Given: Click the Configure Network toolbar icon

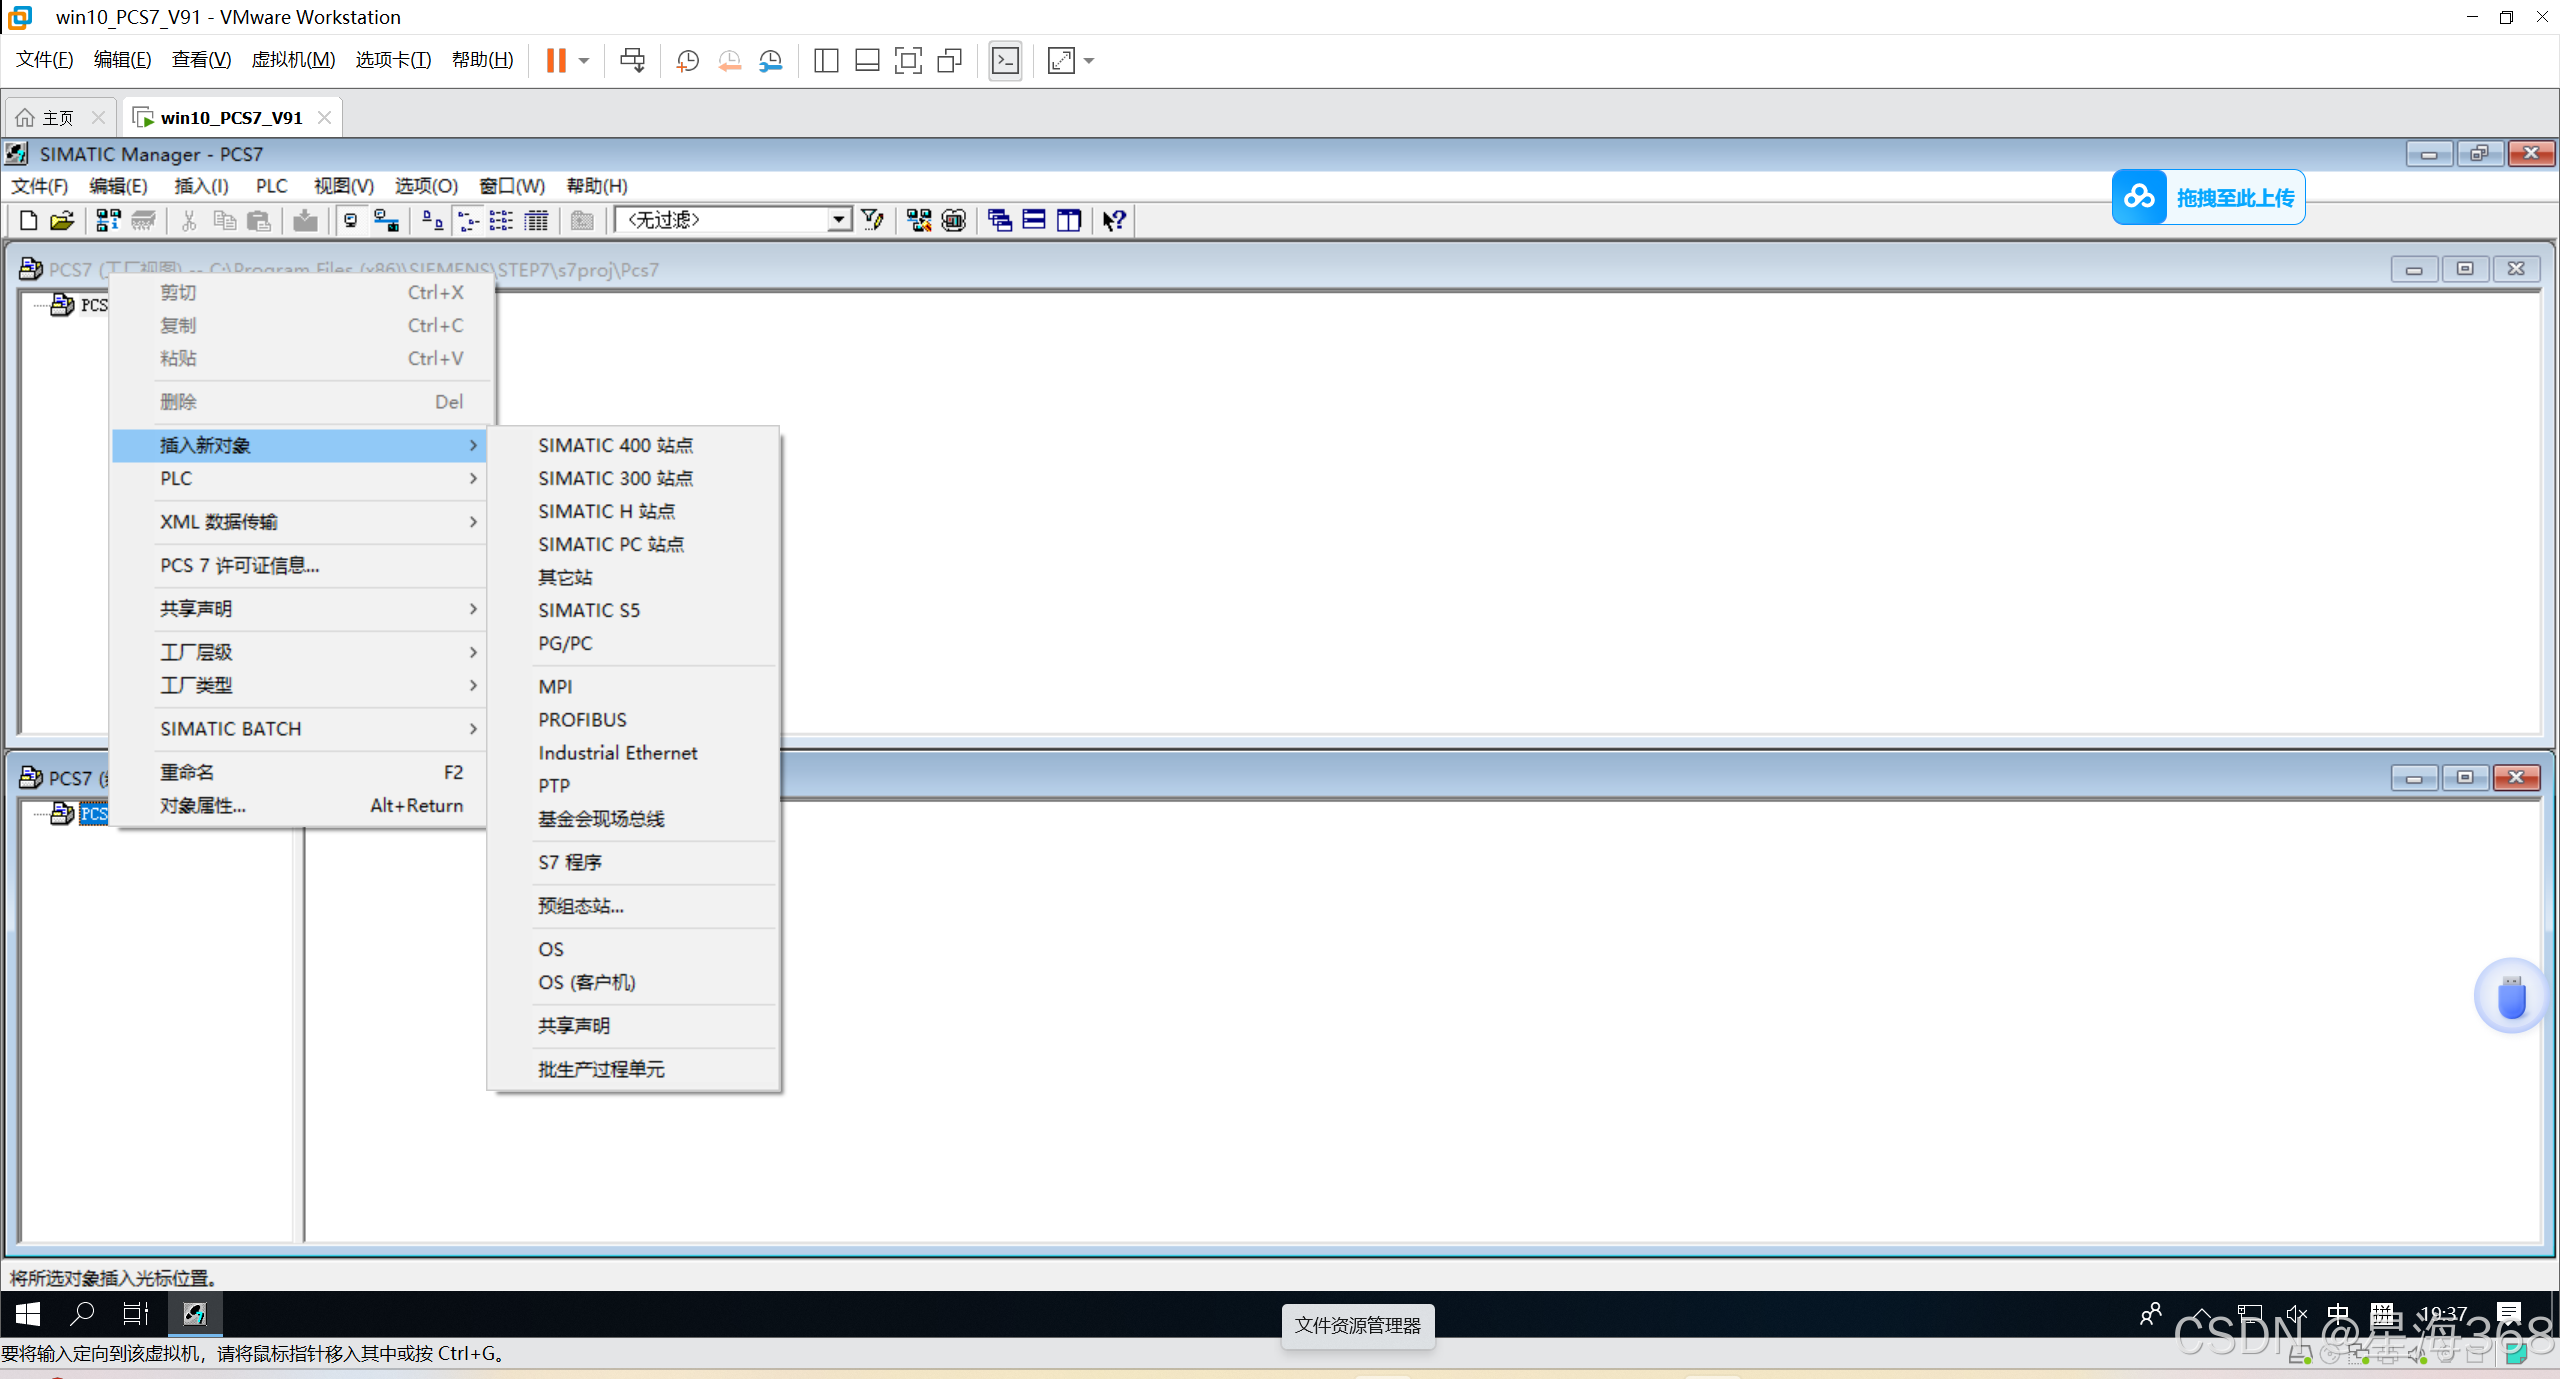Looking at the screenshot, I should click(918, 220).
